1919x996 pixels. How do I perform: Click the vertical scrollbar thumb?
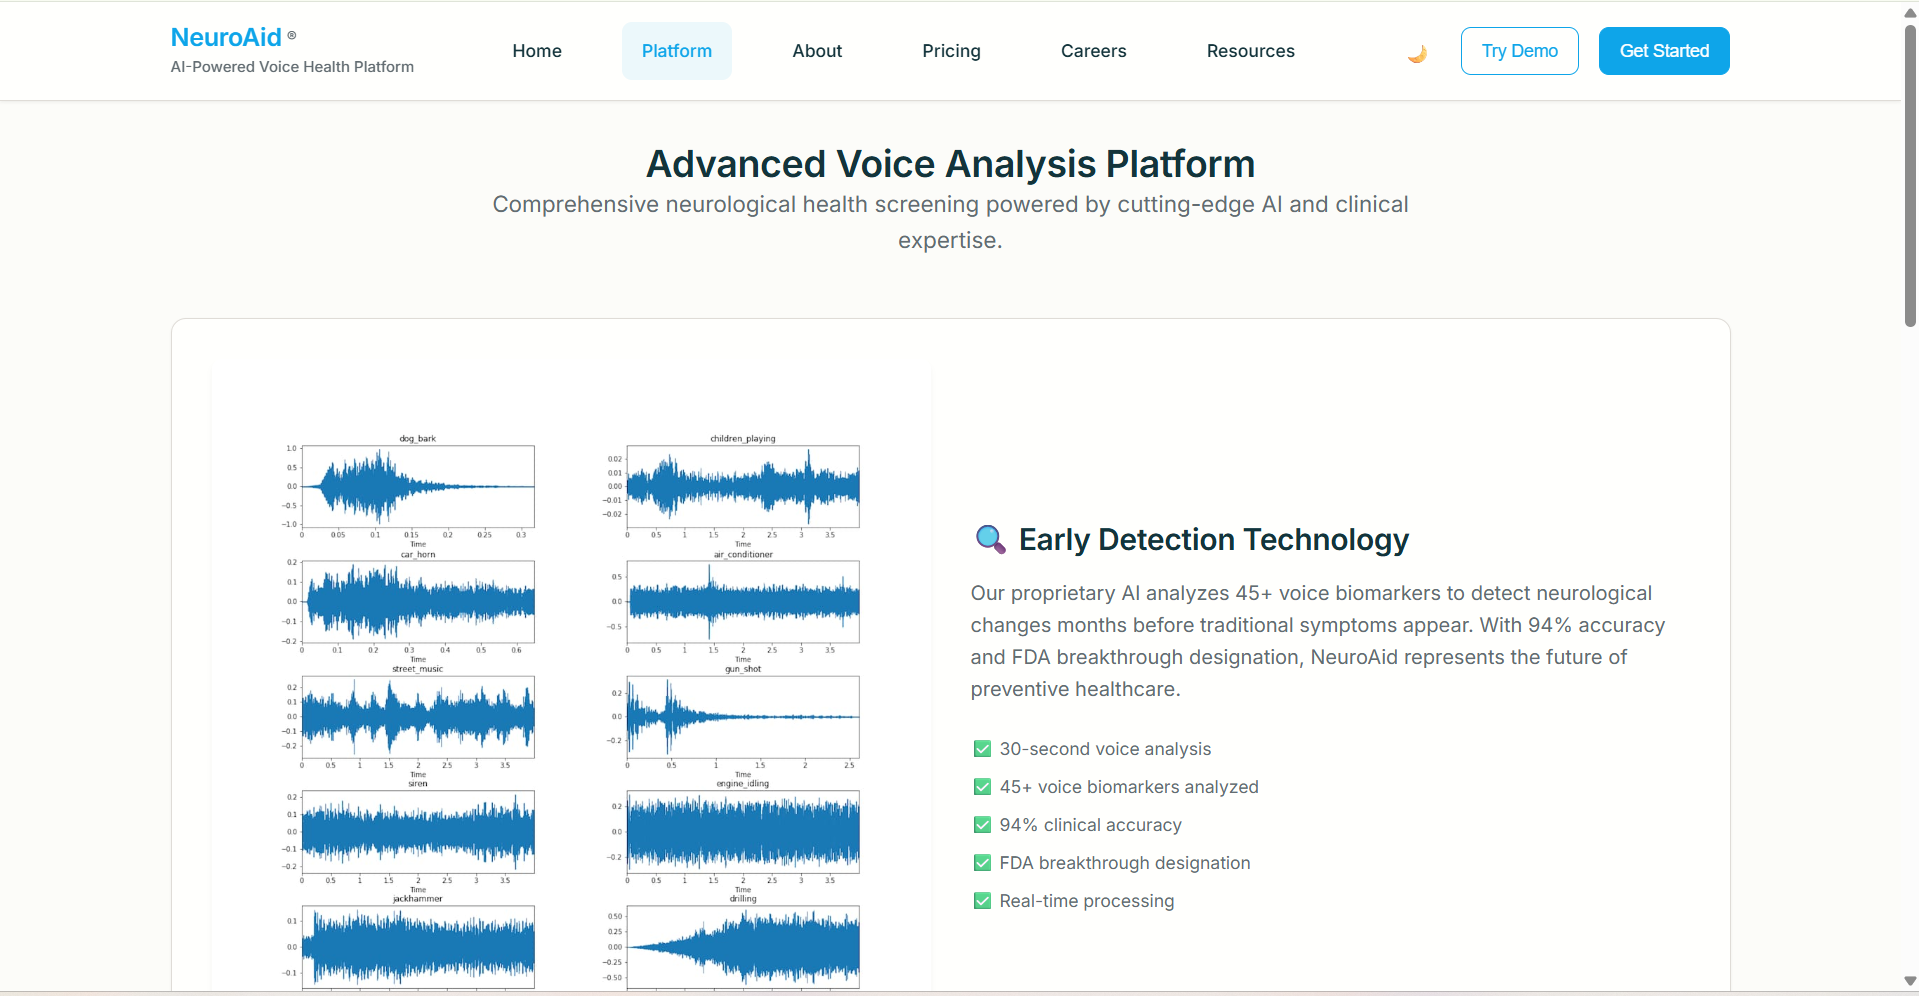[1910, 176]
